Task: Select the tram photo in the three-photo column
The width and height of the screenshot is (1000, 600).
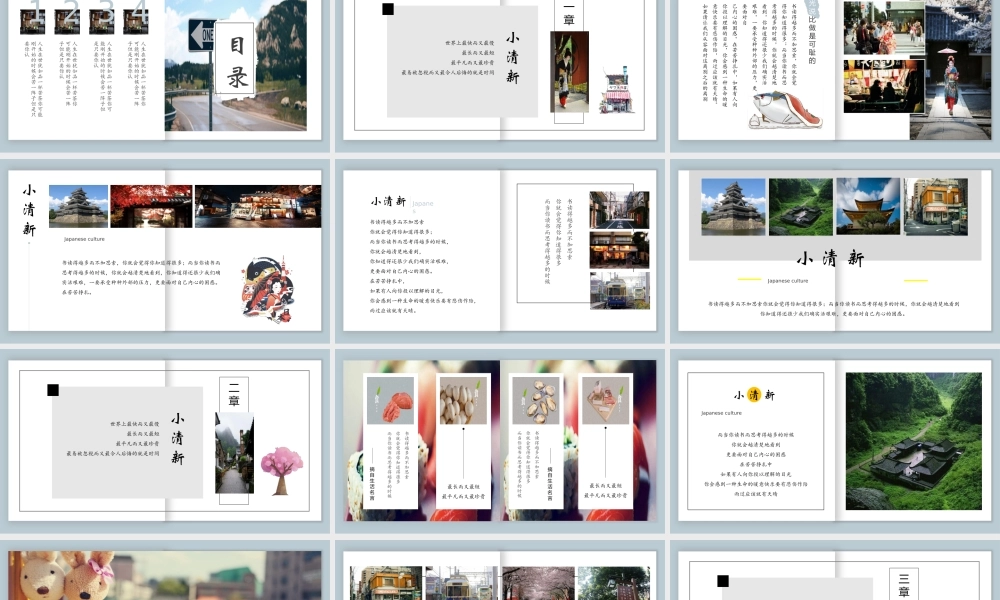Action: pyautogui.click(x=619, y=291)
